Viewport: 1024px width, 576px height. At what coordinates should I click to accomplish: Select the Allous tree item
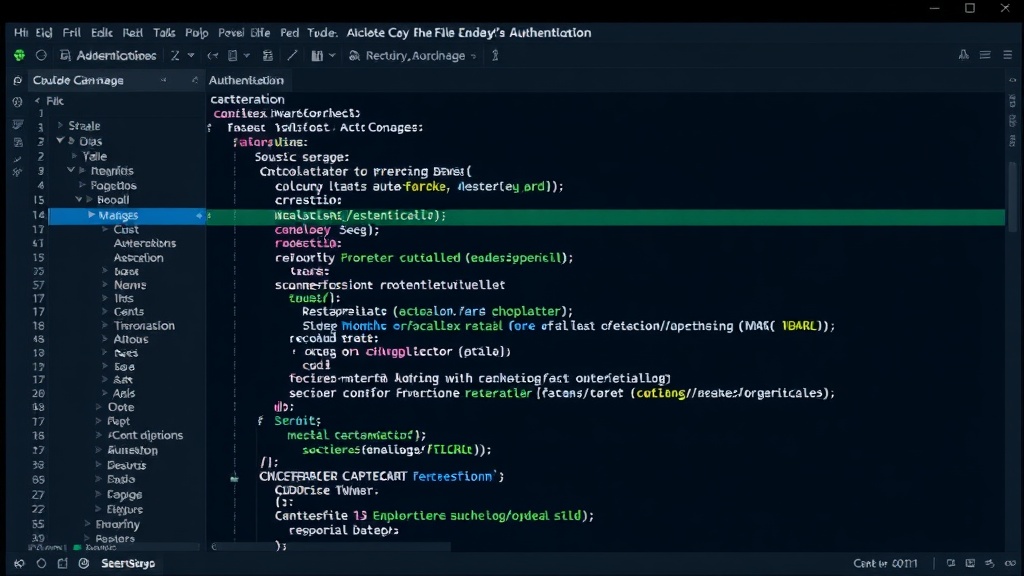[x=131, y=339]
